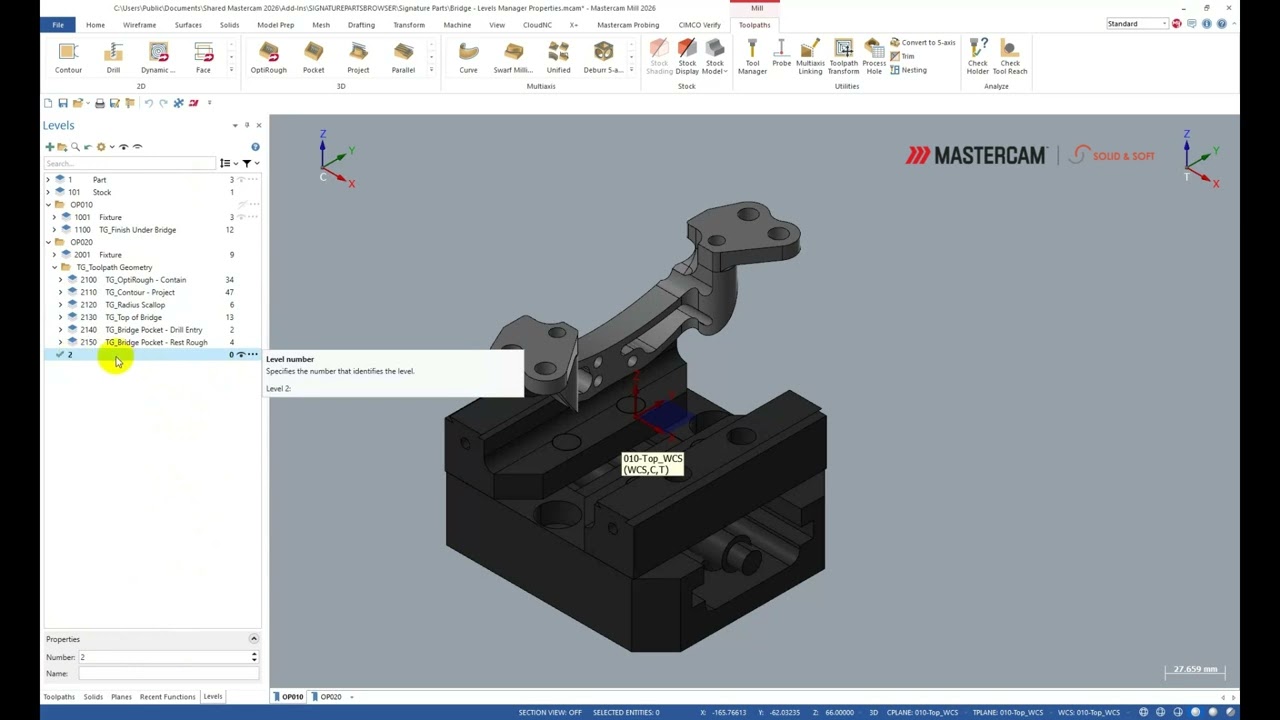
Task: Switch to the Planes manager tab
Action: pos(121,696)
